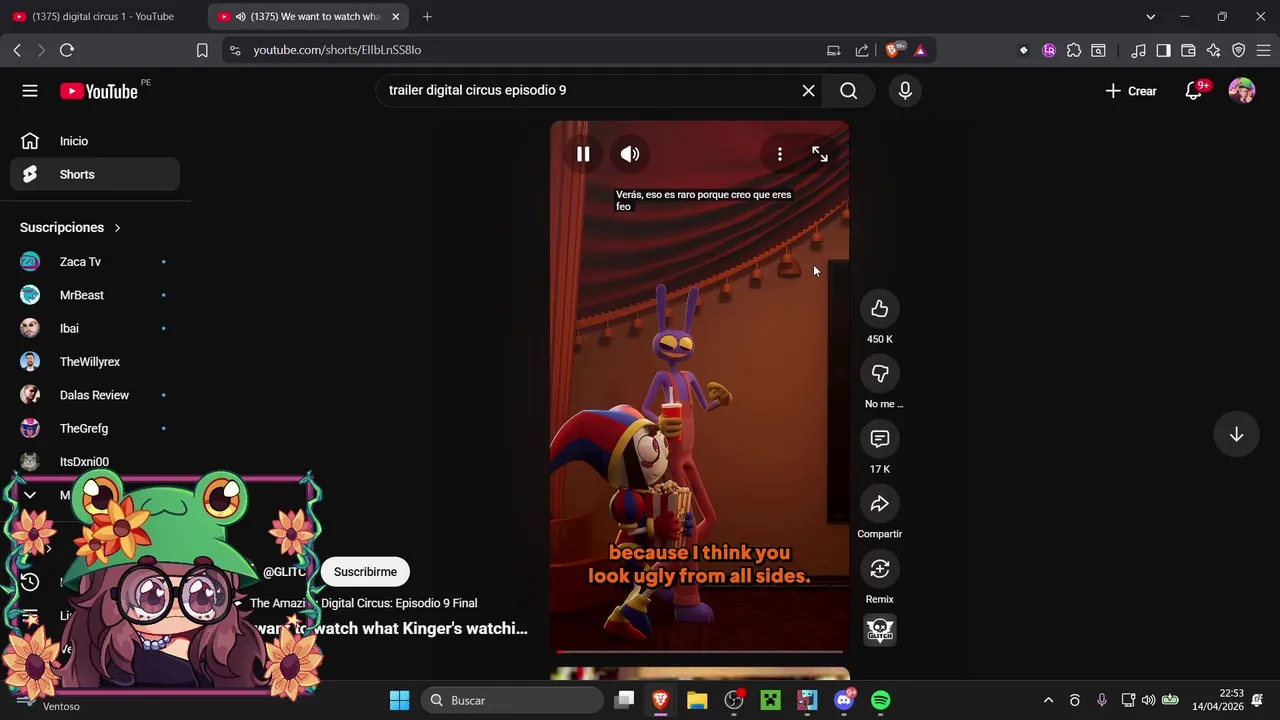Open the Ibai channel
Image resolution: width=1280 pixels, height=720 pixels.
[95, 328]
